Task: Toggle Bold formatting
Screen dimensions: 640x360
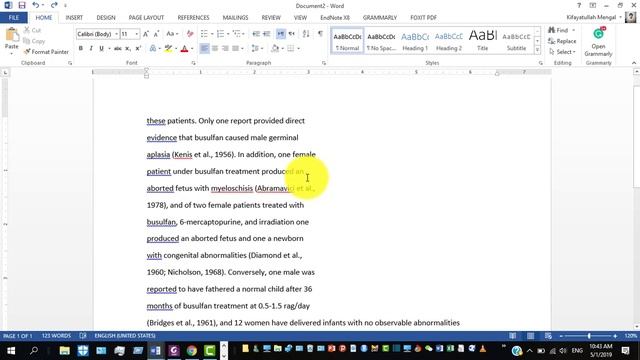Action: 81,49
